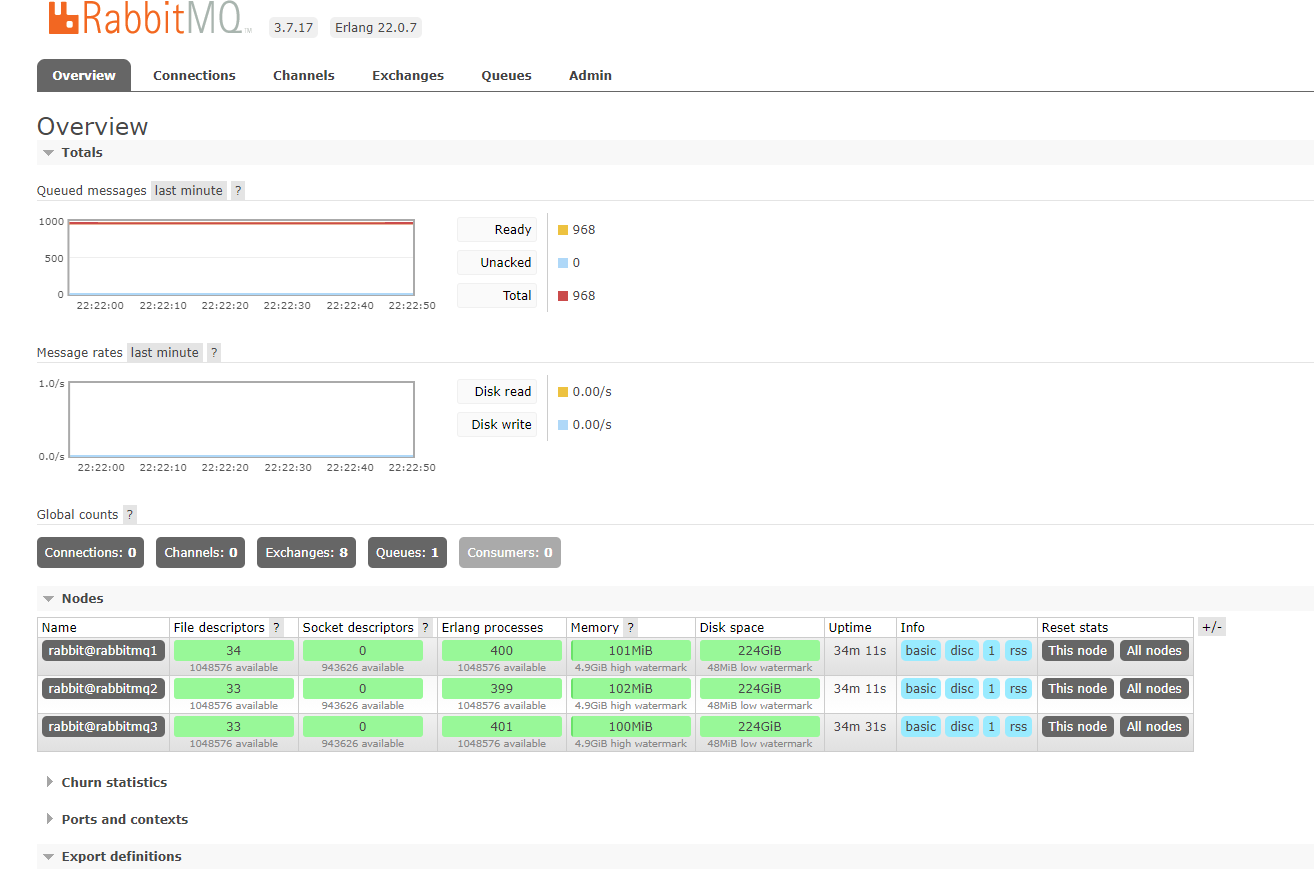
Task: Click the 401 Erlang processes value
Action: [x=502, y=726]
